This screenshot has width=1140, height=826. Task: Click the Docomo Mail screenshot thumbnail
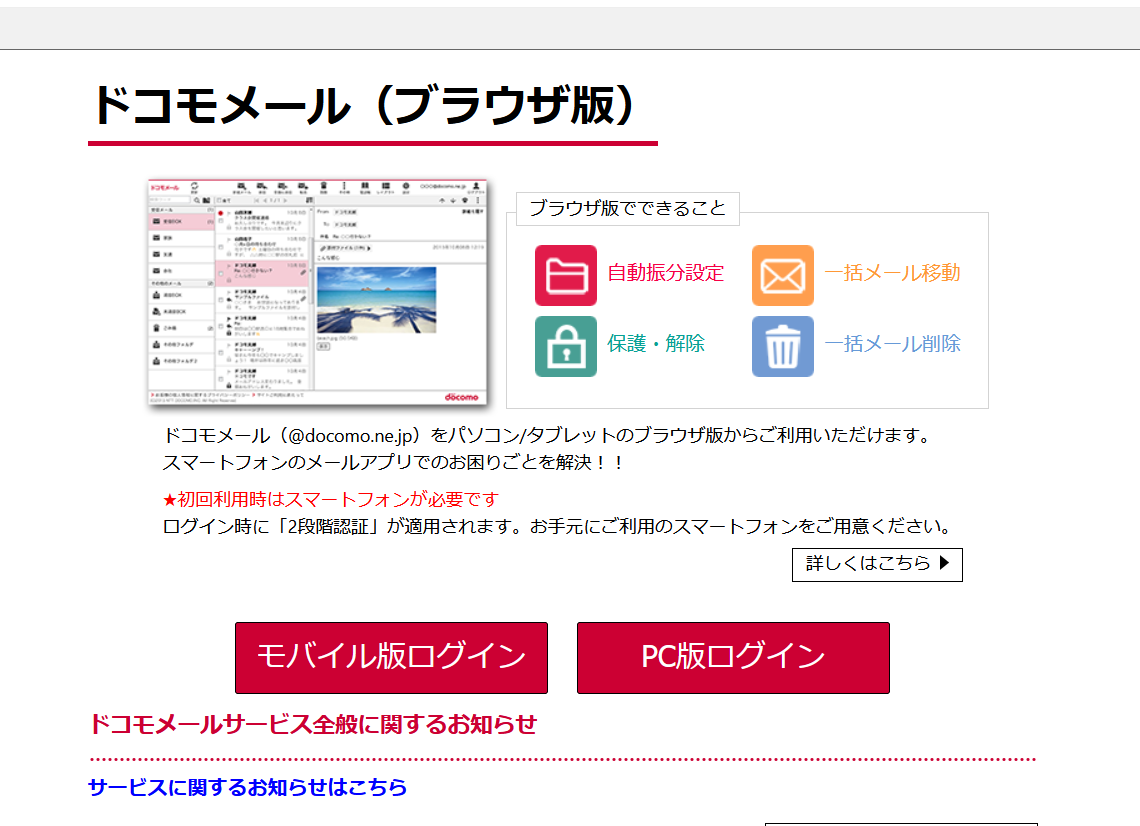pos(318,292)
